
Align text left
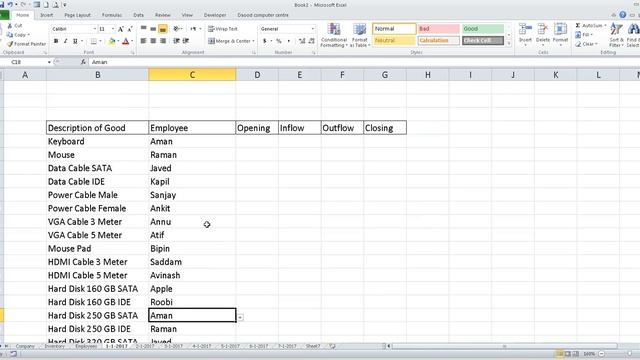[144, 41]
